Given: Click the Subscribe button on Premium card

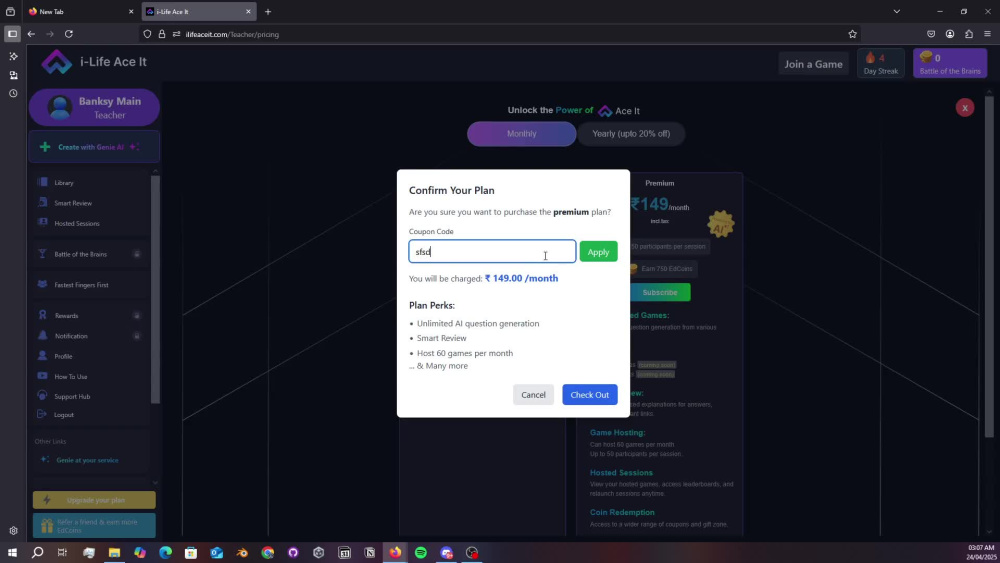Looking at the screenshot, I should coord(659,292).
